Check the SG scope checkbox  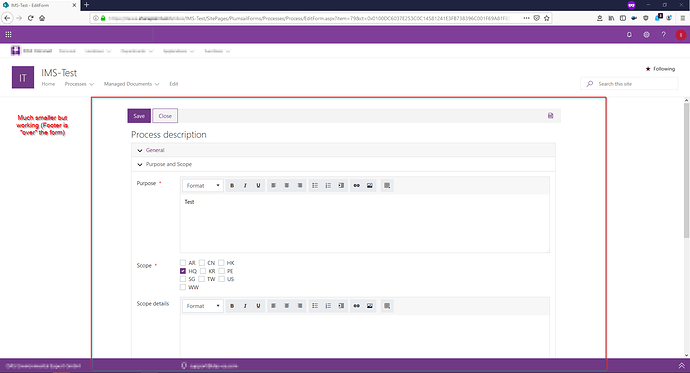coord(183,279)
